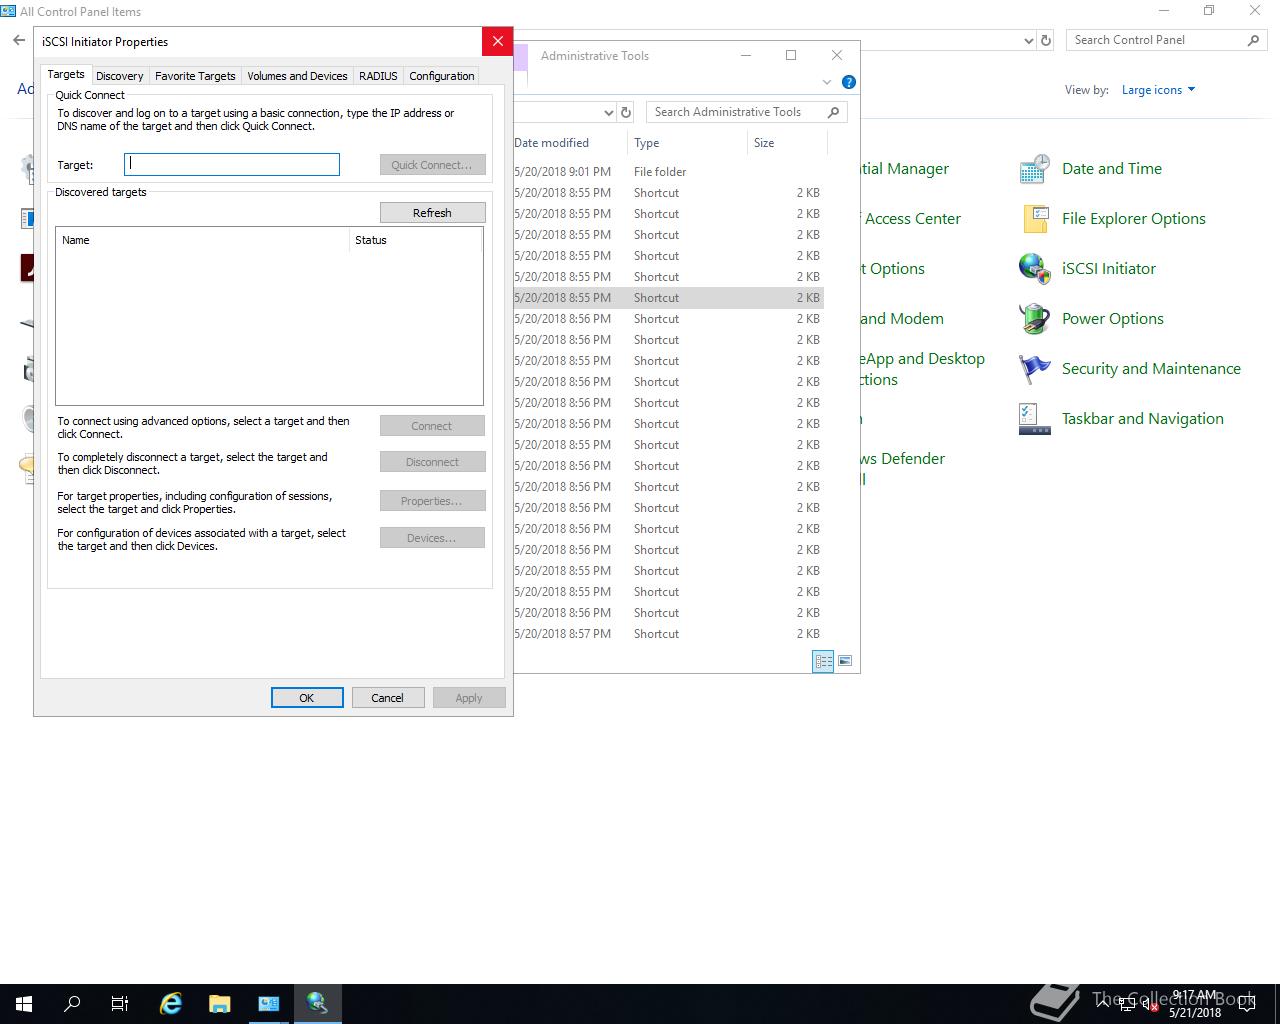The width and height of the screenshot is (1280, 1024).
Task: Open Control Panel address history dropdown
Action: coord(1029,40)
